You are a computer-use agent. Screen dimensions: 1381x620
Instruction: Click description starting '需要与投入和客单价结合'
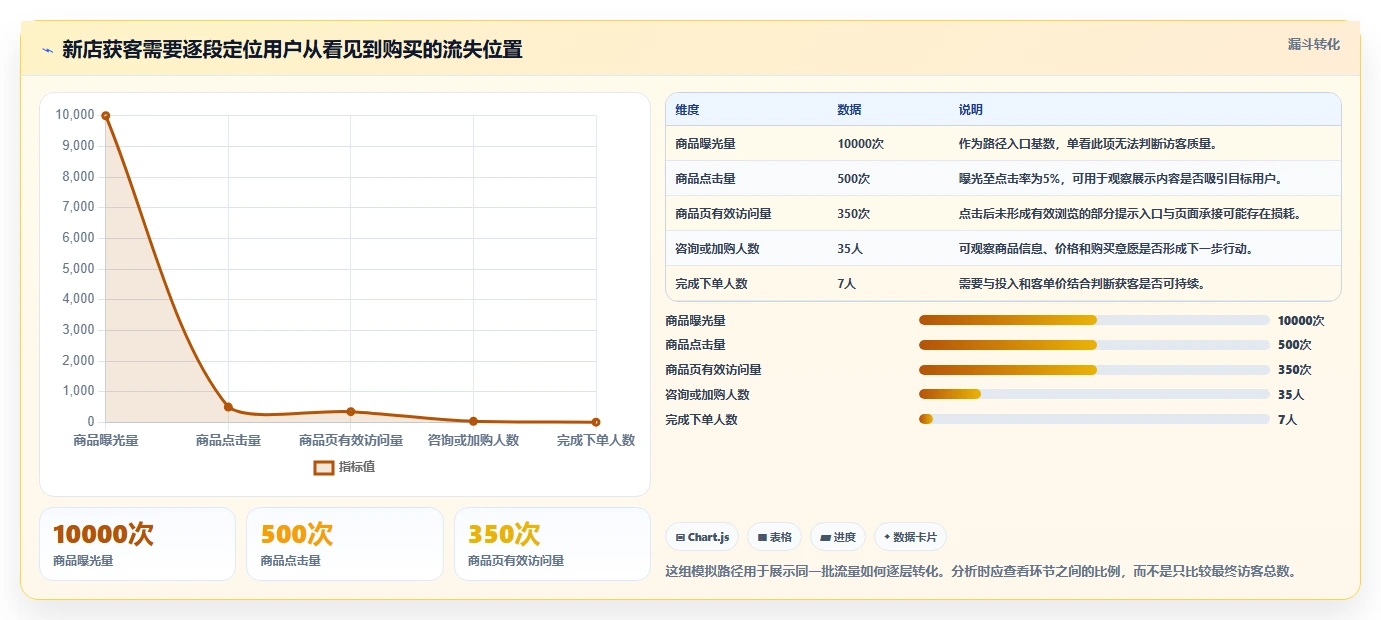click(x=1081, y=284)
